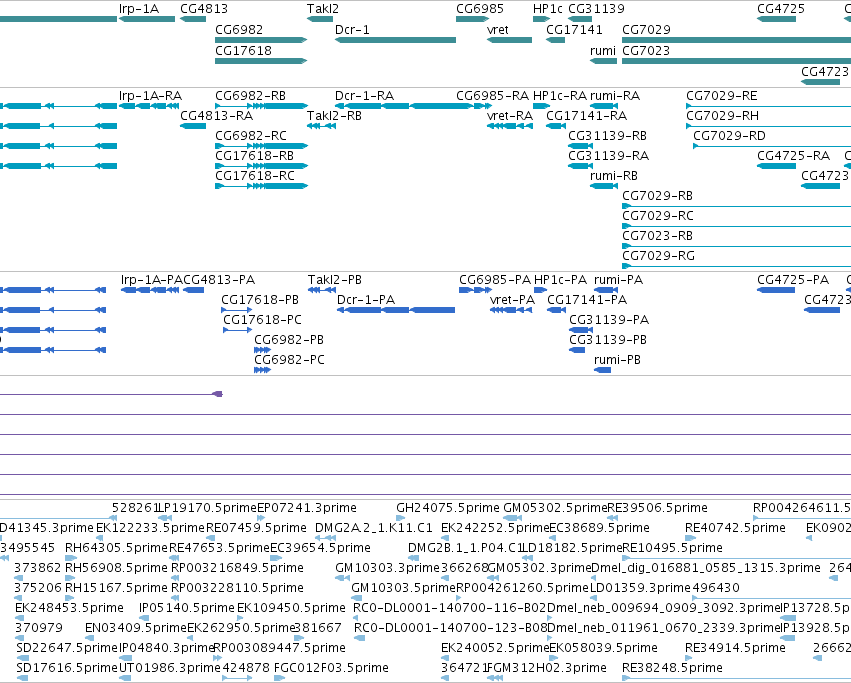Screen dimensions: 851x683
Task: Select the "rumi-RB" transcript label
Action: pyautogui.click(x=614, y=176)
